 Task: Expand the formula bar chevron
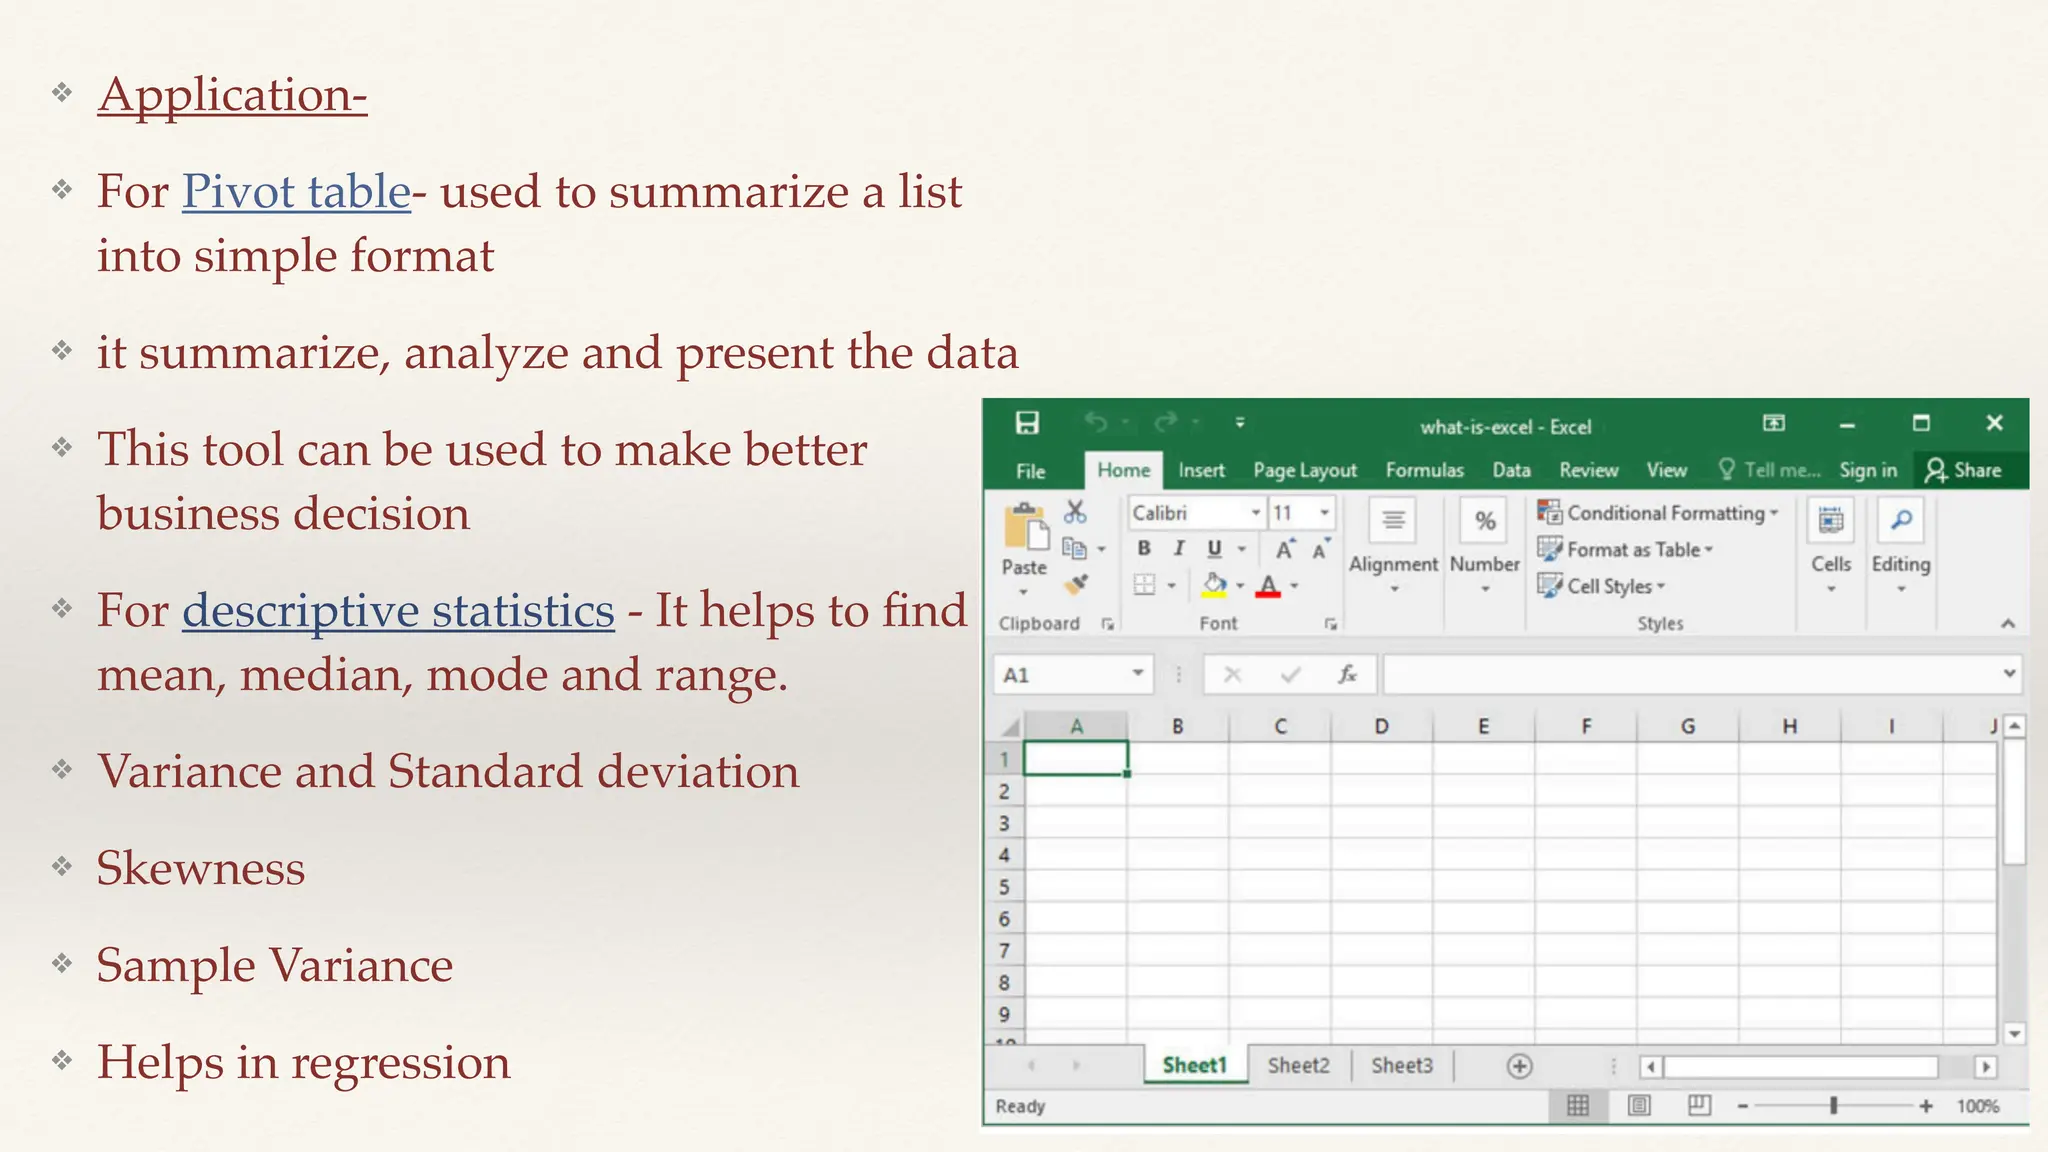click(2010, 674)
